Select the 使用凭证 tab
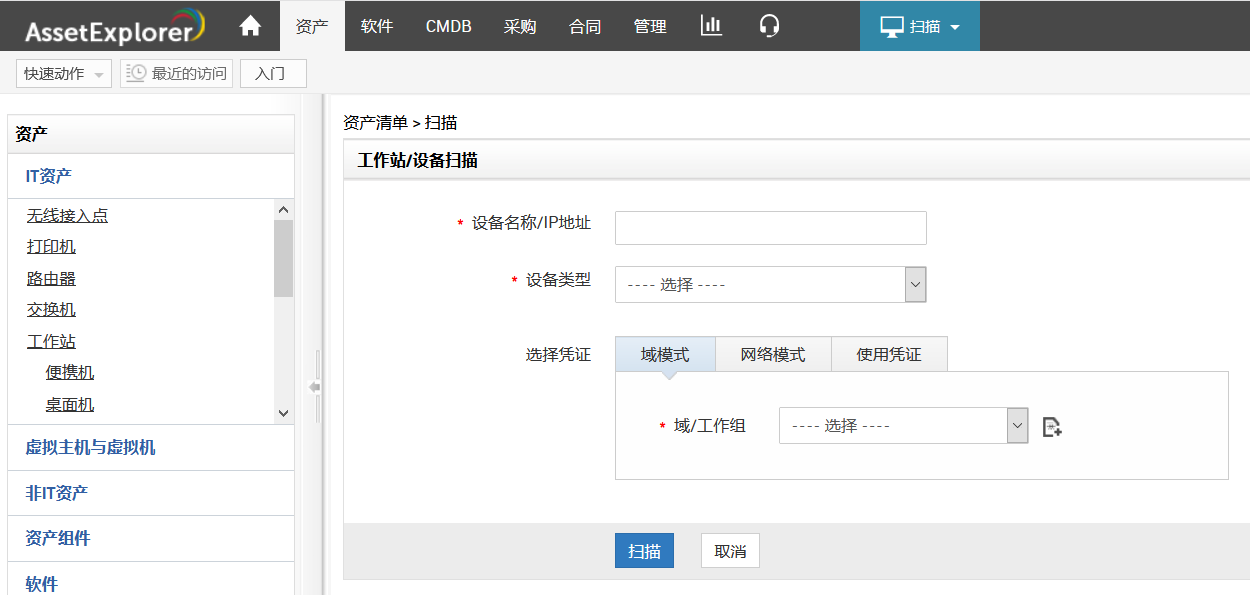Screen dimensions: 1250x595 [889, 355]
